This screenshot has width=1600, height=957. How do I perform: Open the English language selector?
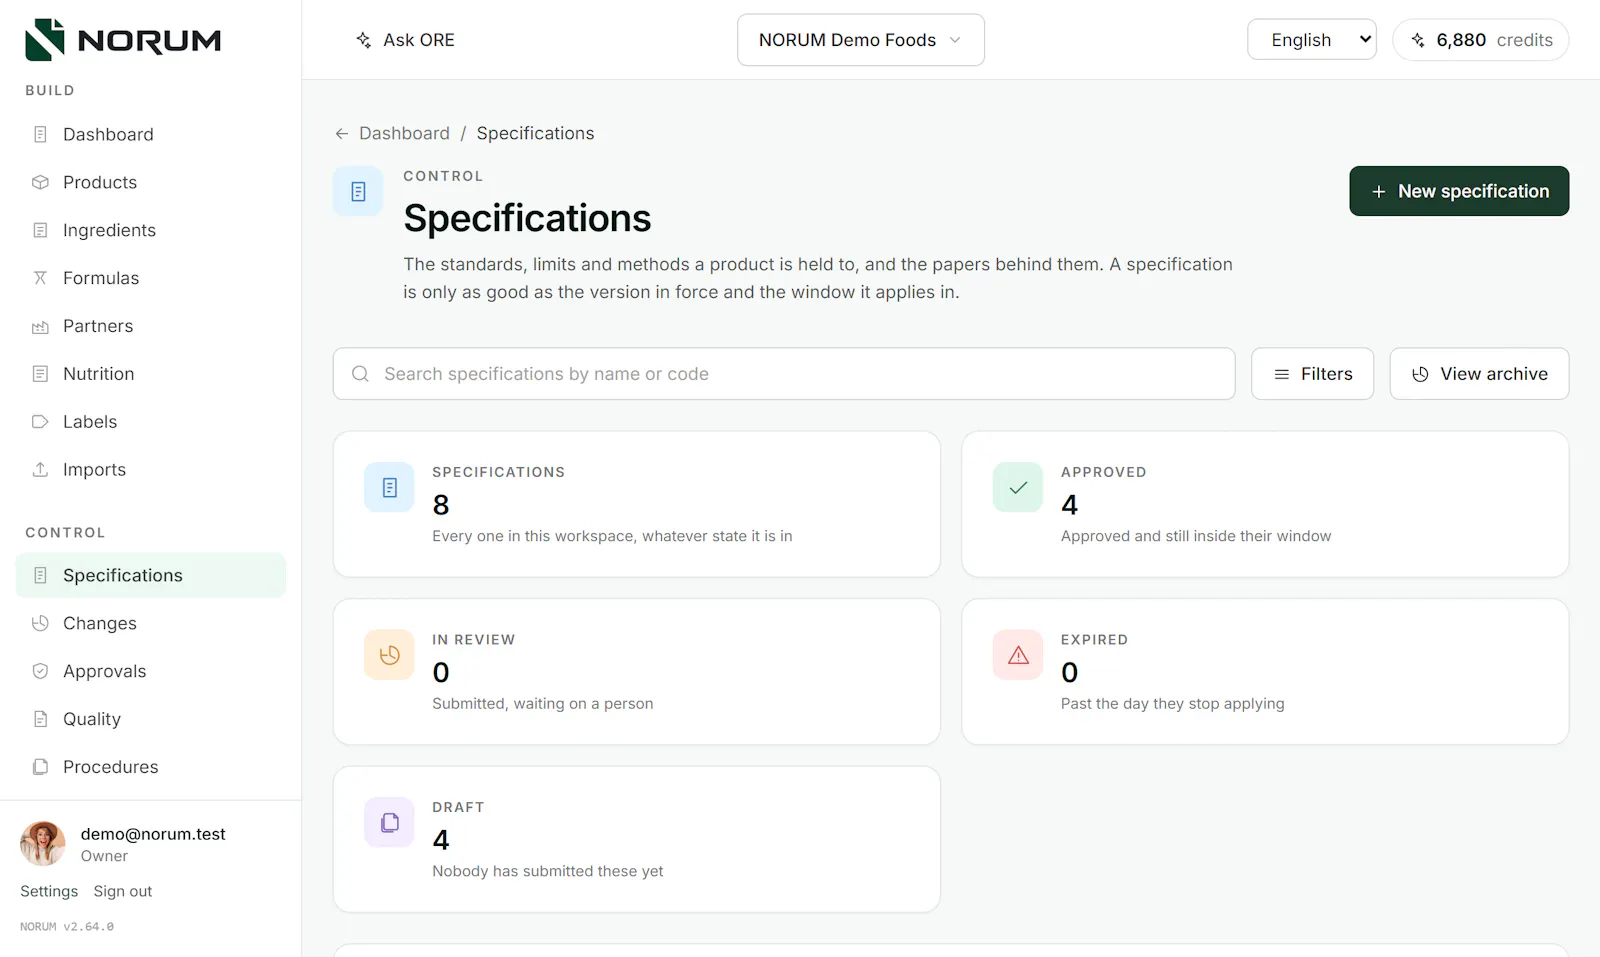point(1312,40)
